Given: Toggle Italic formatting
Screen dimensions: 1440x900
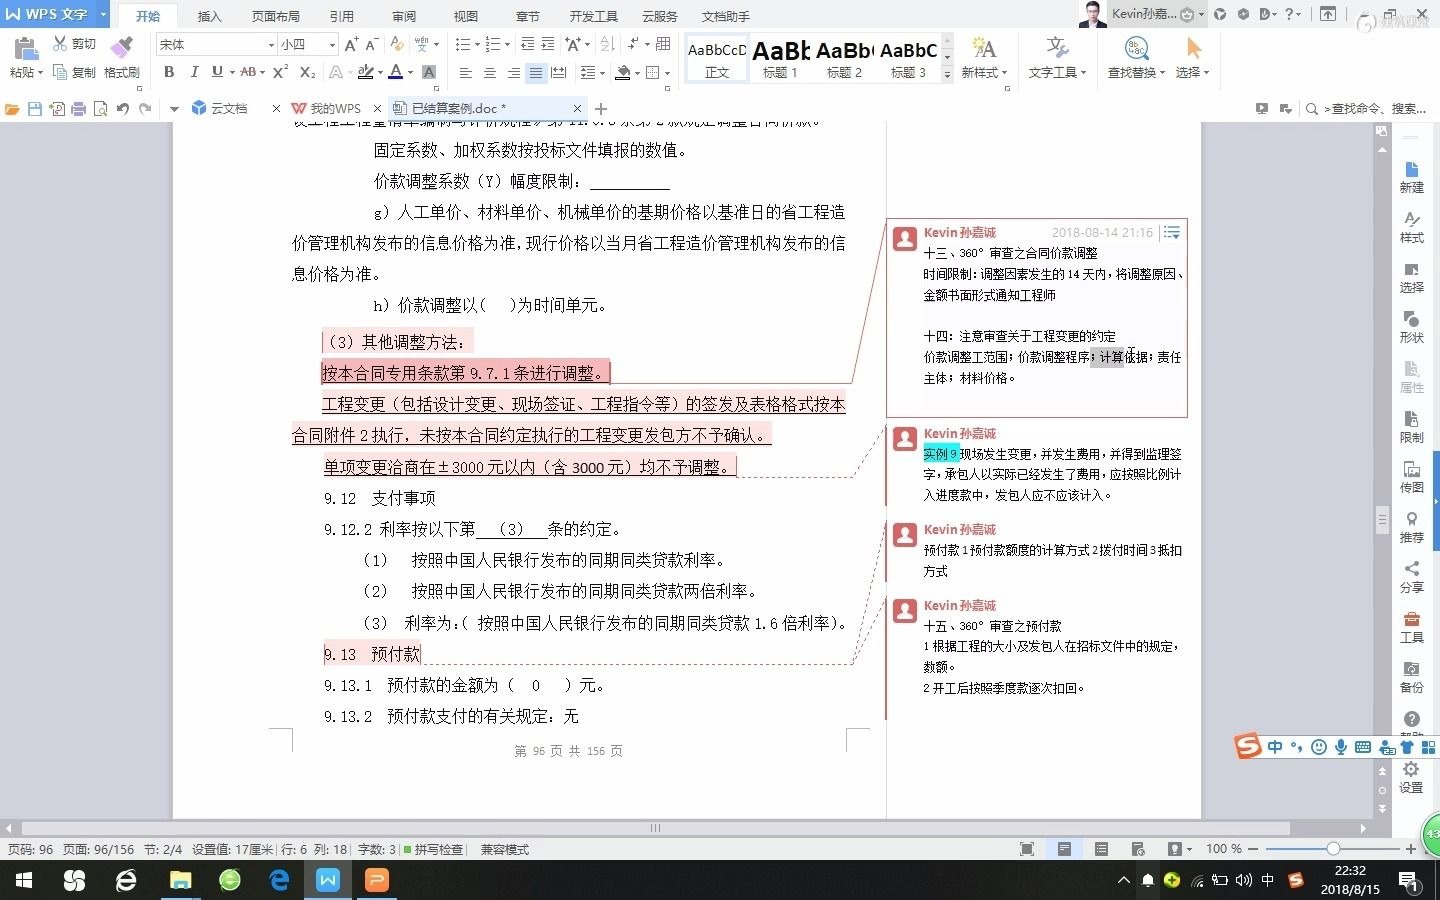Looking at the screenshot, I should click(x=193, y=72).
